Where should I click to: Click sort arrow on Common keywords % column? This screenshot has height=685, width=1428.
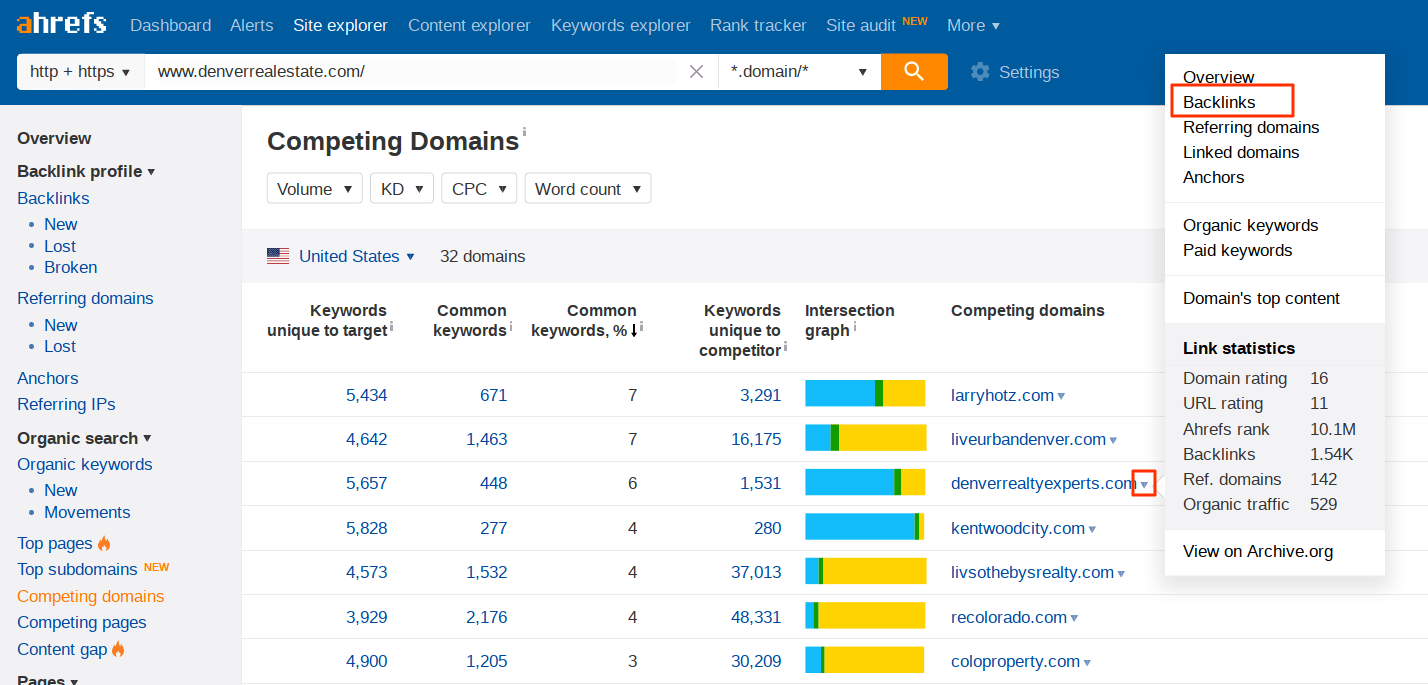pyautogui.click(x=633, y=331)
